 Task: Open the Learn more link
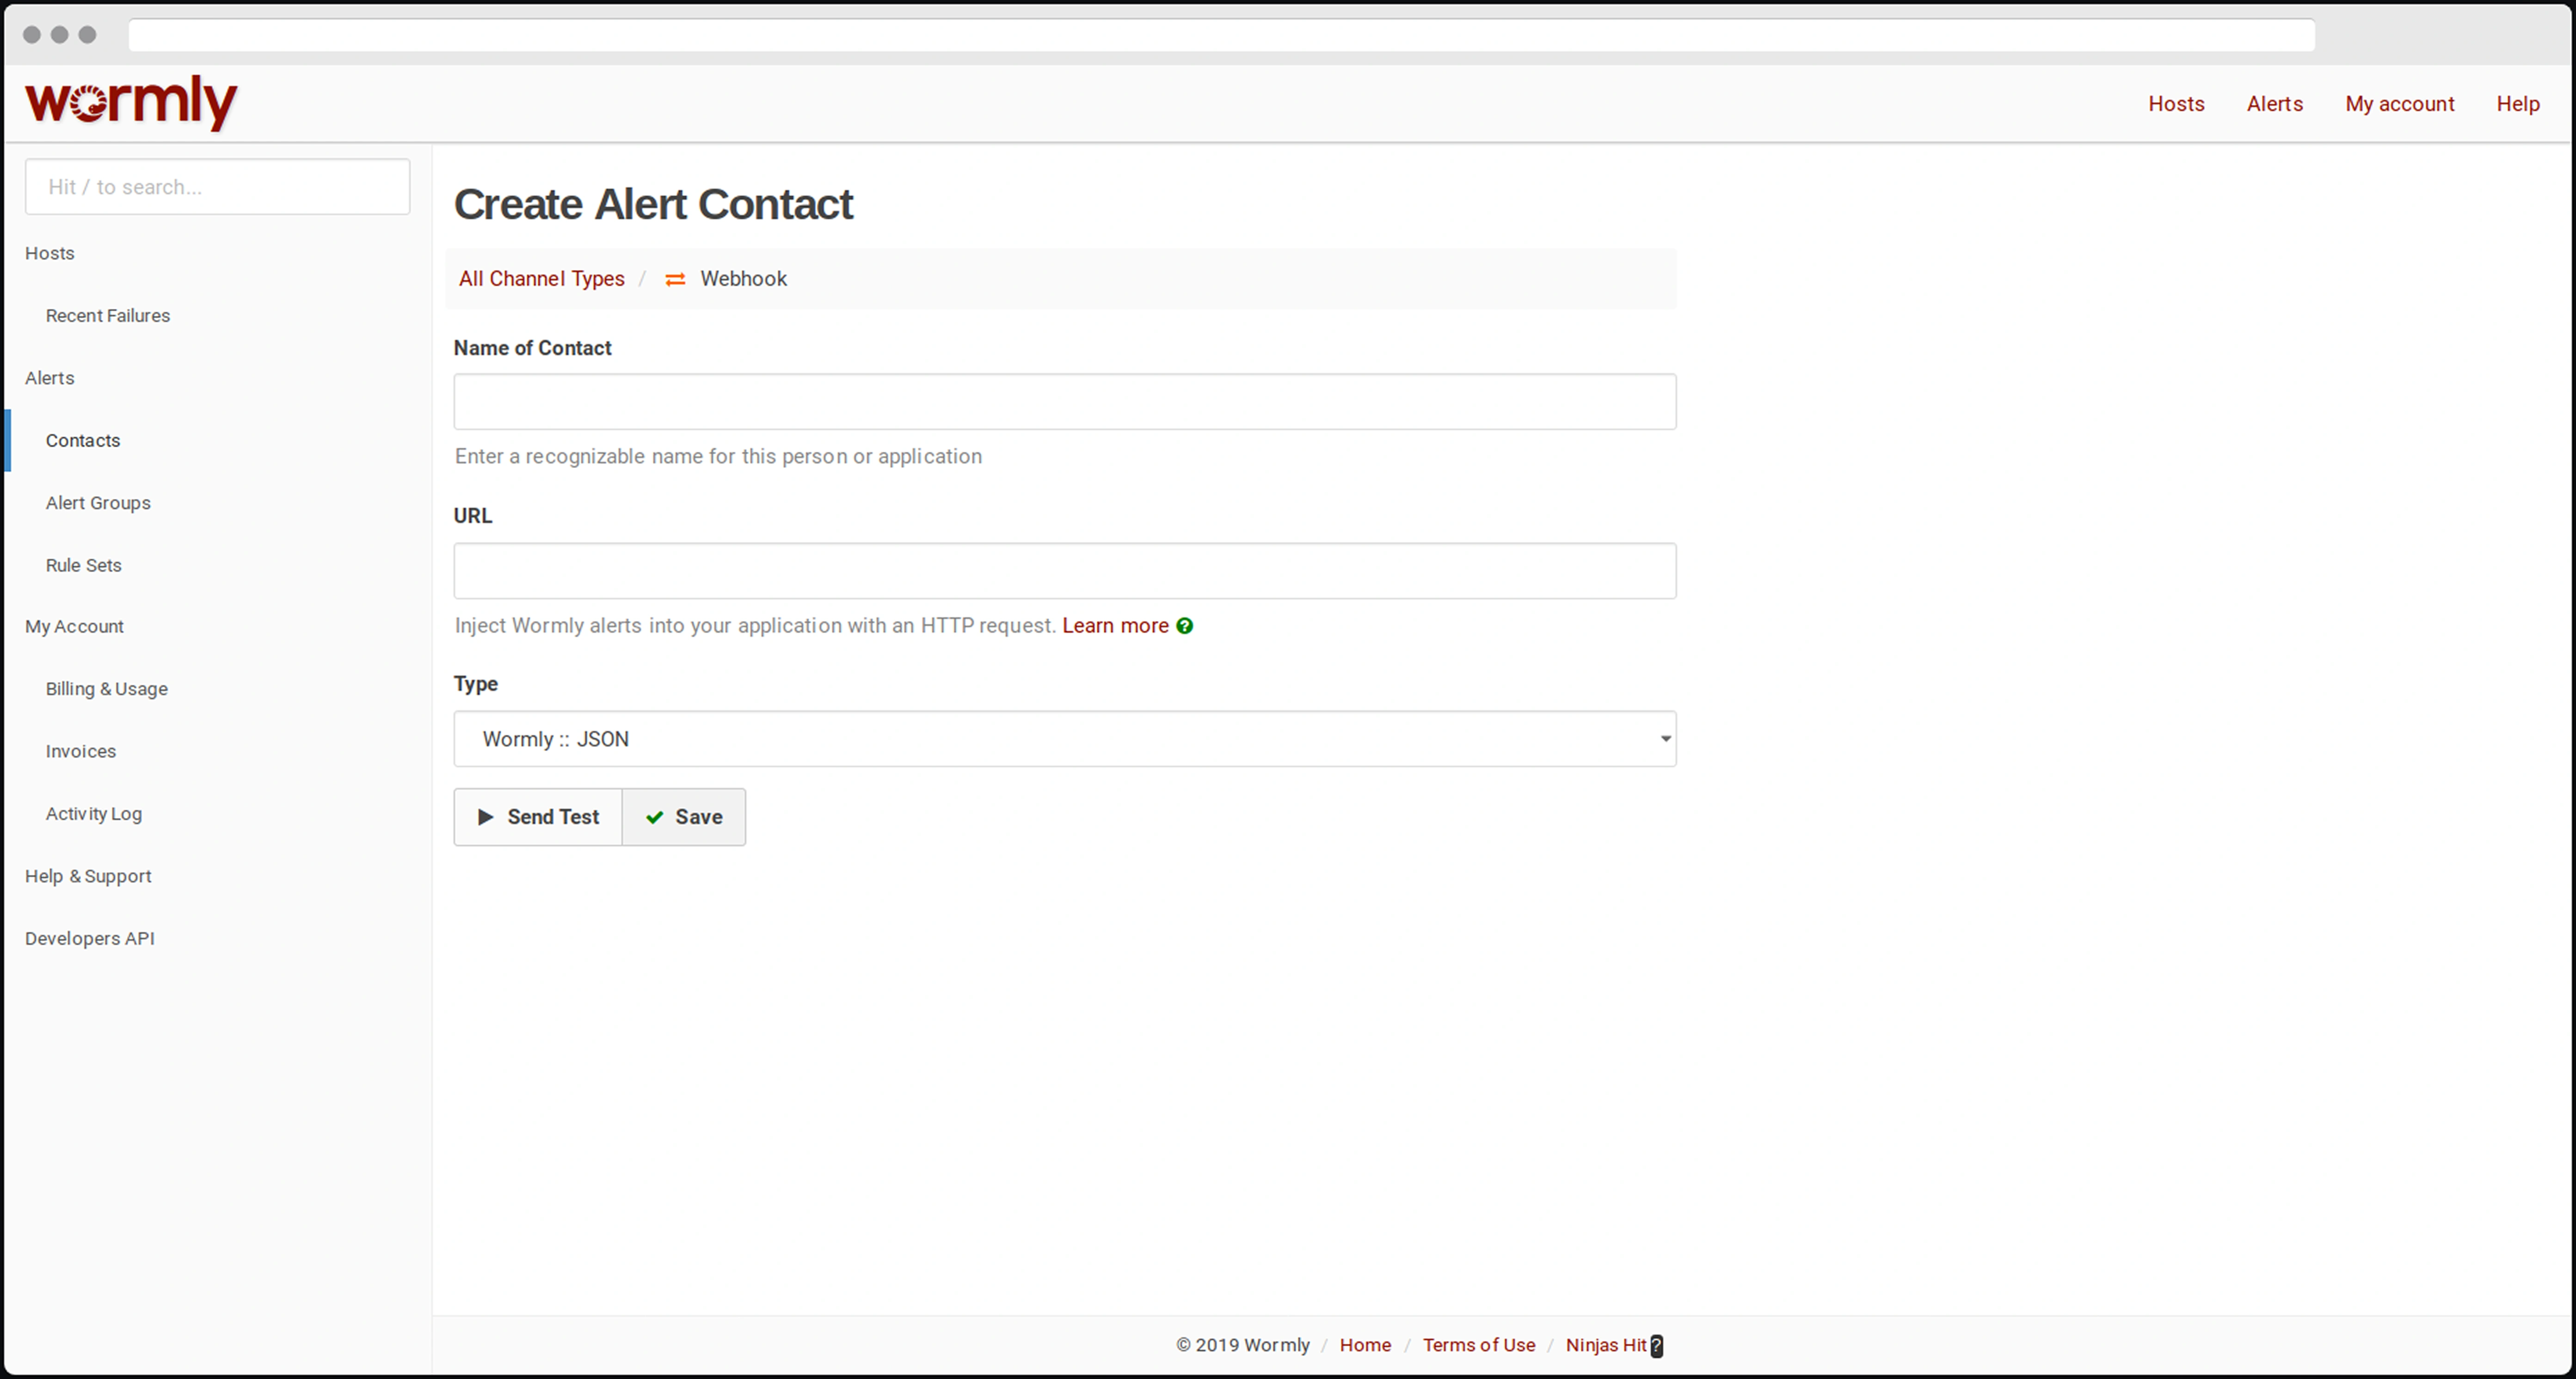[1115, 626]
